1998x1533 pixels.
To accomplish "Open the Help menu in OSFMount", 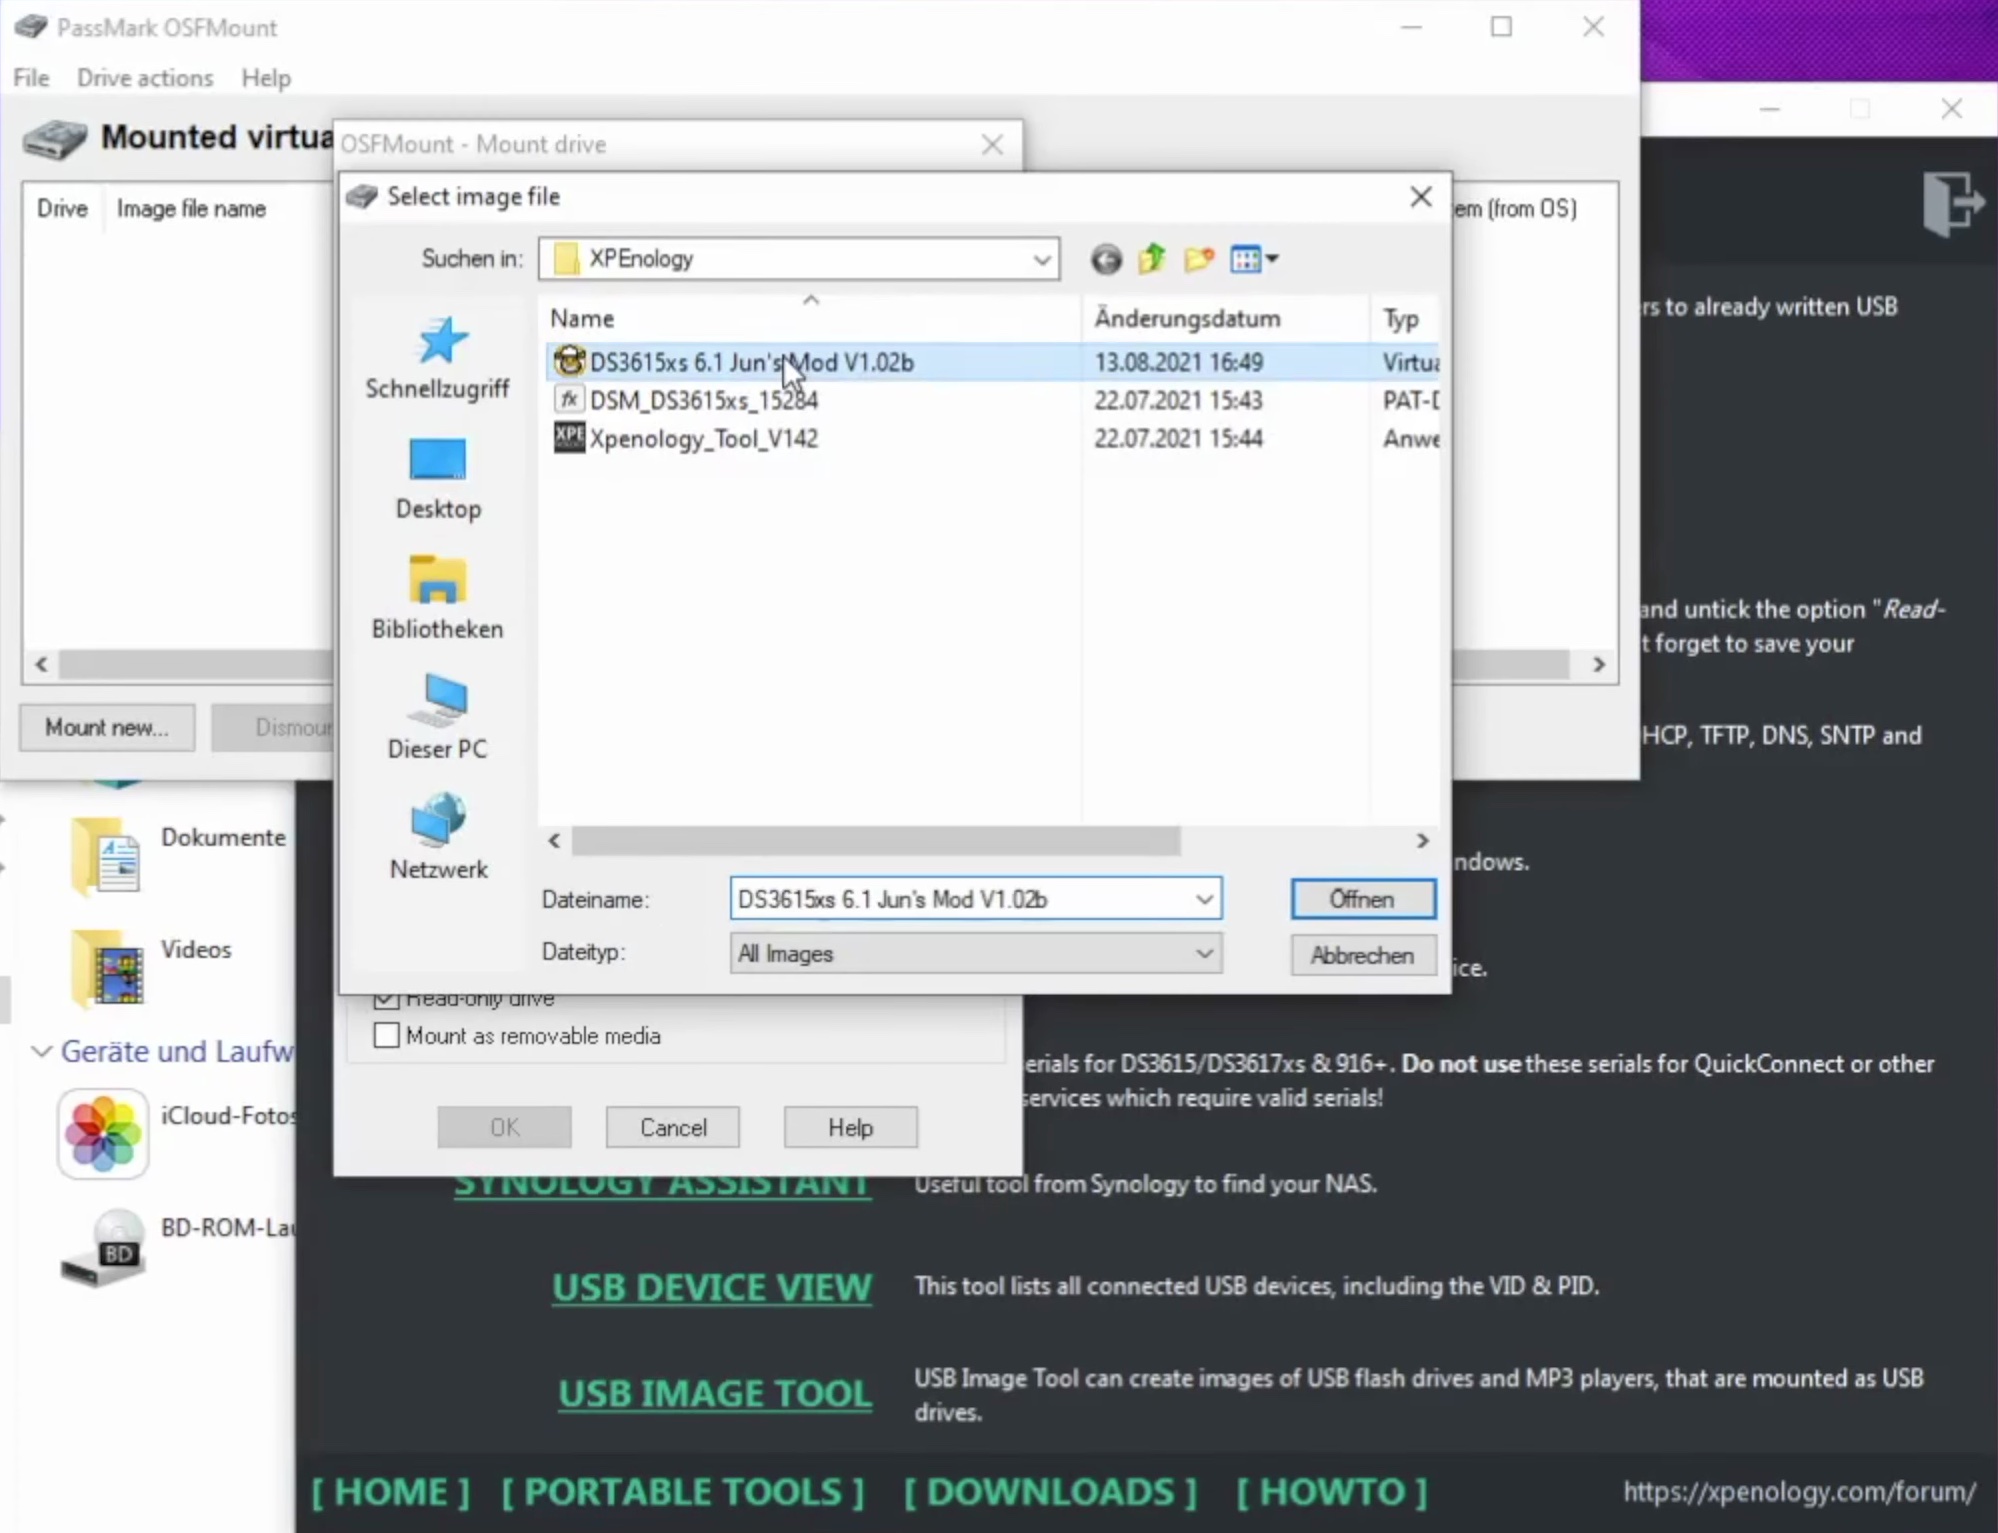I will point(266,78).
